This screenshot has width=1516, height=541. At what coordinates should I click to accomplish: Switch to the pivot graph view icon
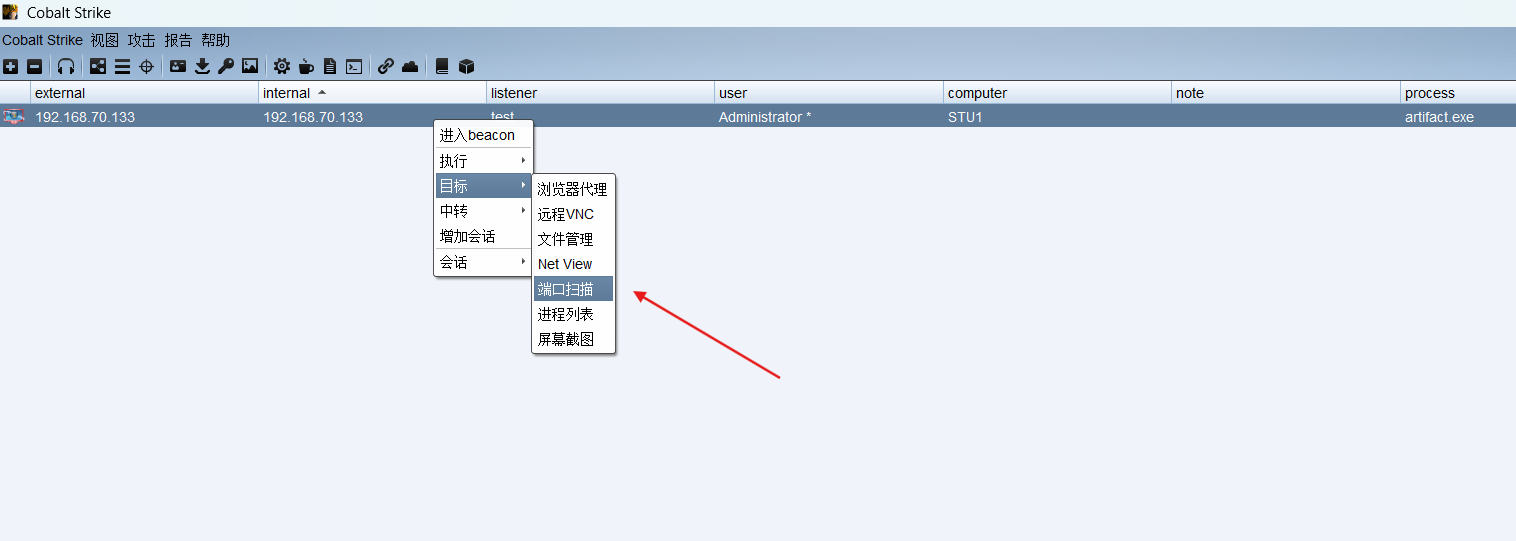[x=98, y=67]
